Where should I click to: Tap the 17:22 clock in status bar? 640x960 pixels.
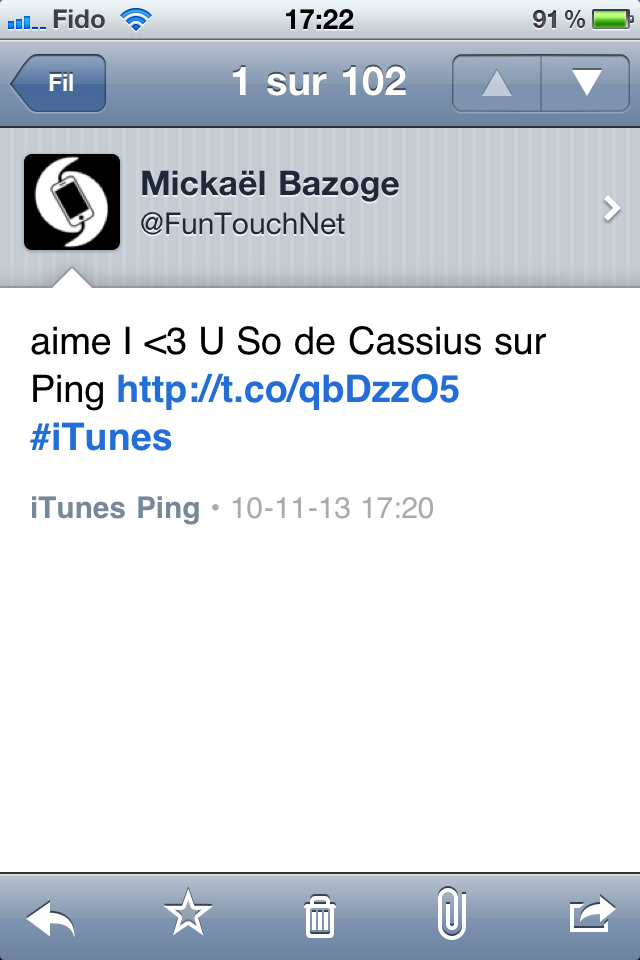click(x=319, y=20)
